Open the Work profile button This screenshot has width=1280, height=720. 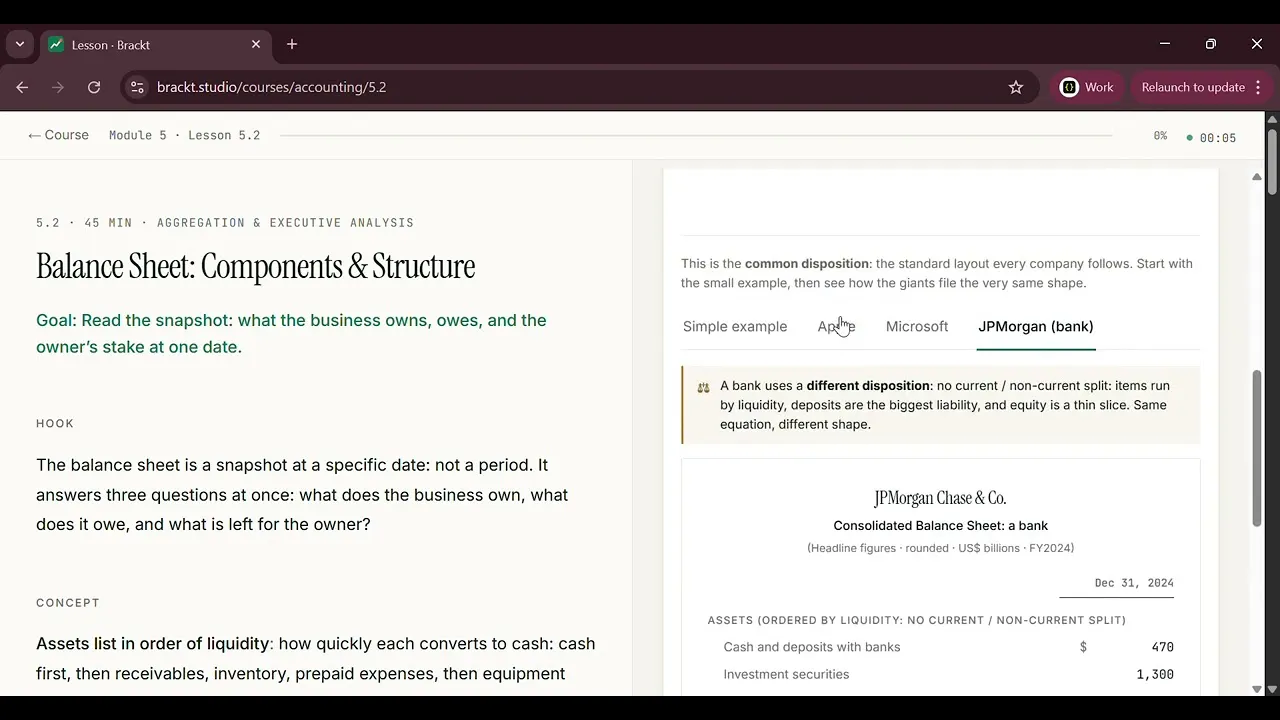[x=1087, y=87]
